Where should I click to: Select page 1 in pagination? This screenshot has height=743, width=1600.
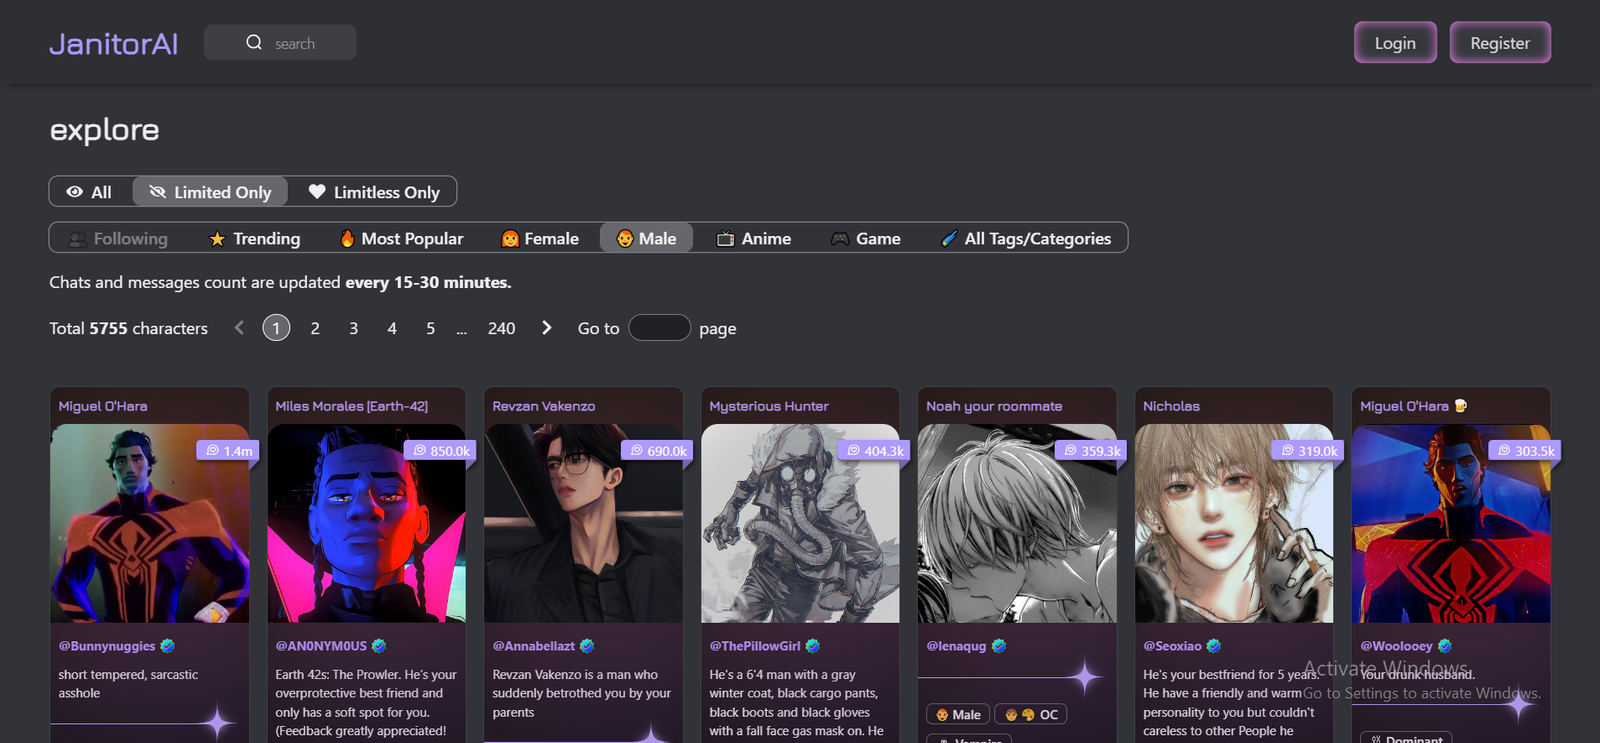276,328
